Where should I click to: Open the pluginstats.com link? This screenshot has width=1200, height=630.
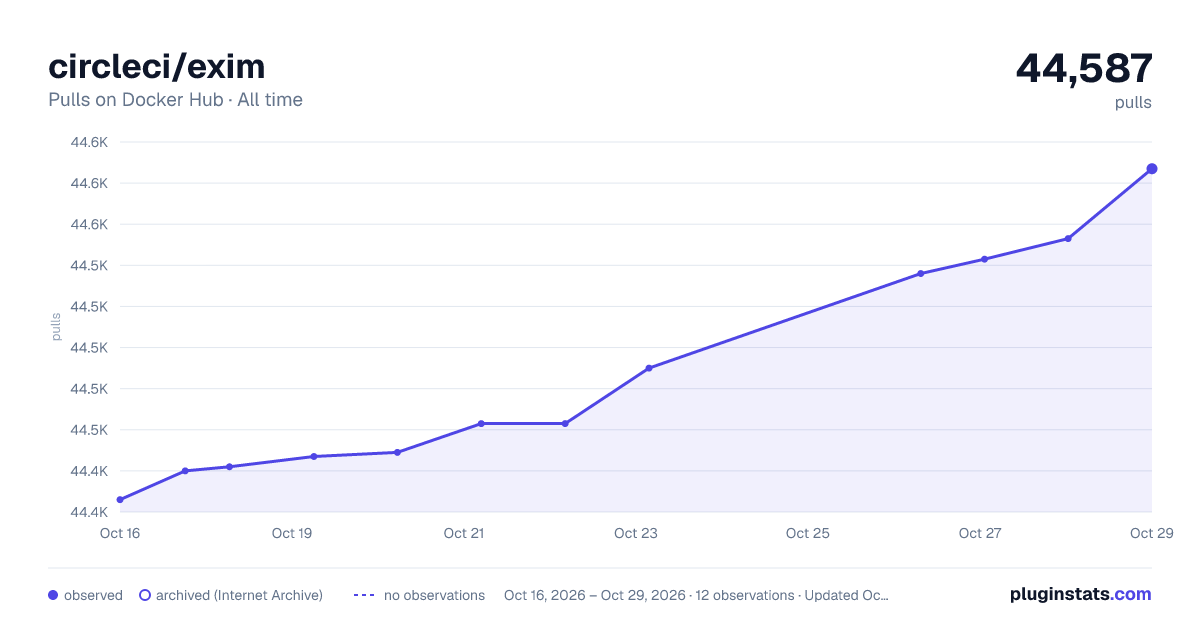(1080, 594)
